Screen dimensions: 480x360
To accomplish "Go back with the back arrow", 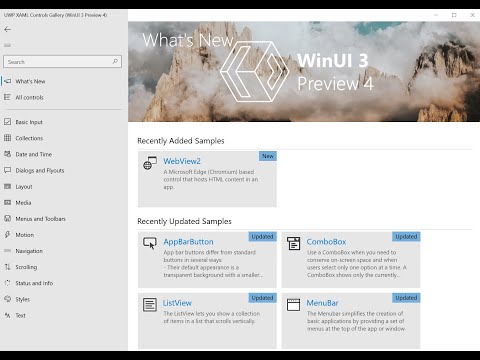I will click(x=7, y=30).
